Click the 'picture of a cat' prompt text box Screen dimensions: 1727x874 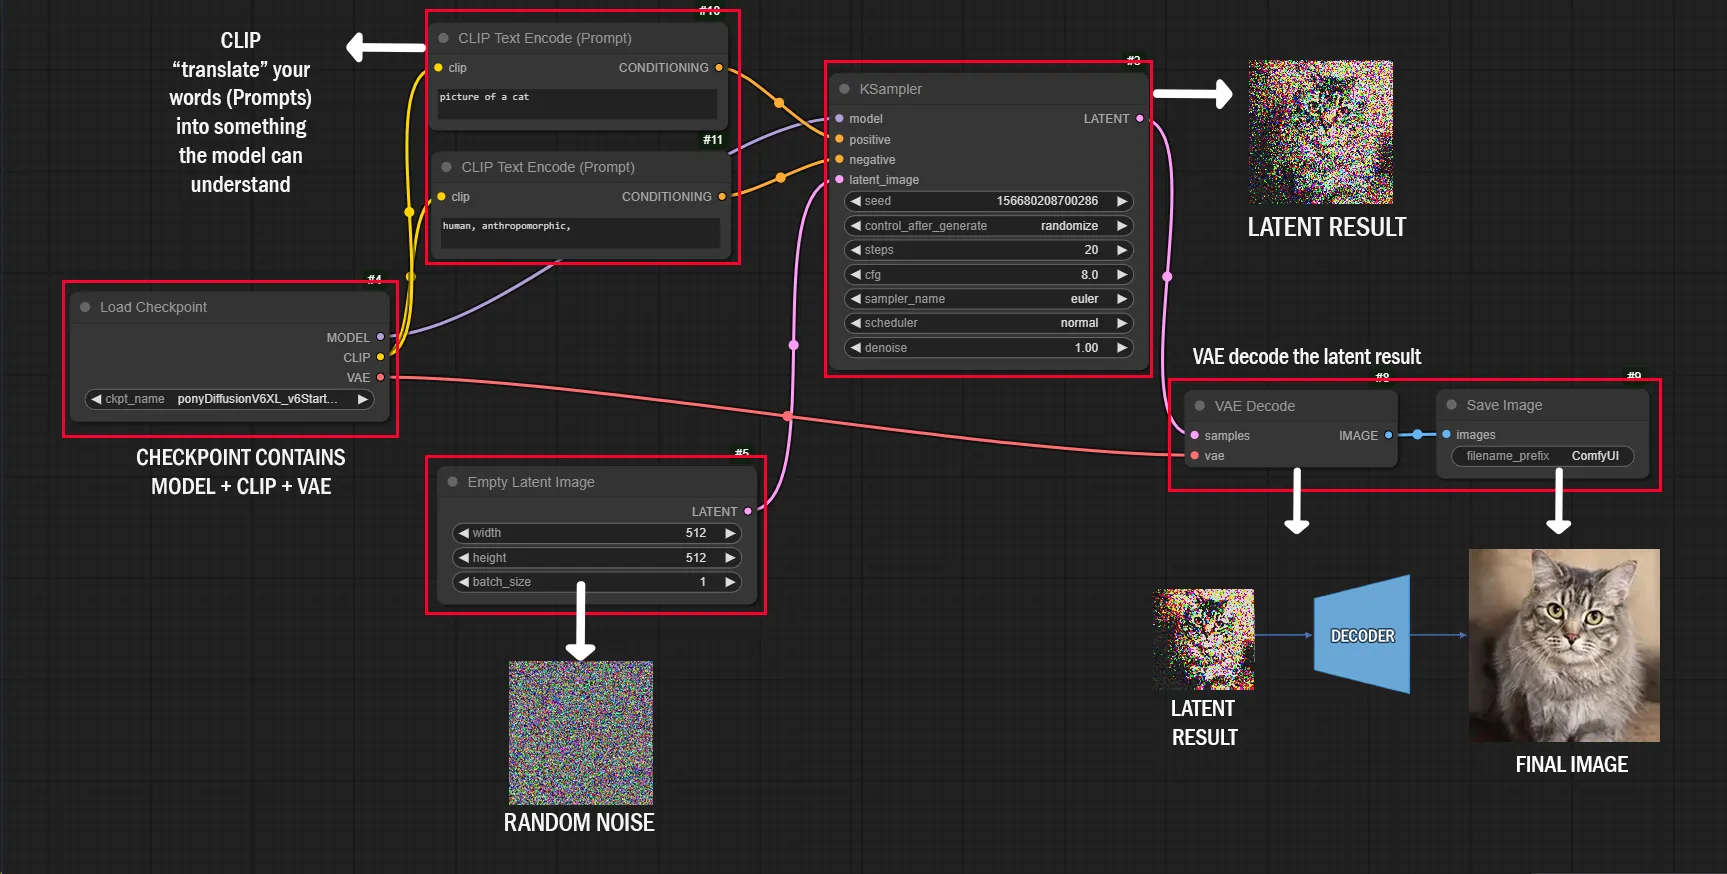point(576,103)
